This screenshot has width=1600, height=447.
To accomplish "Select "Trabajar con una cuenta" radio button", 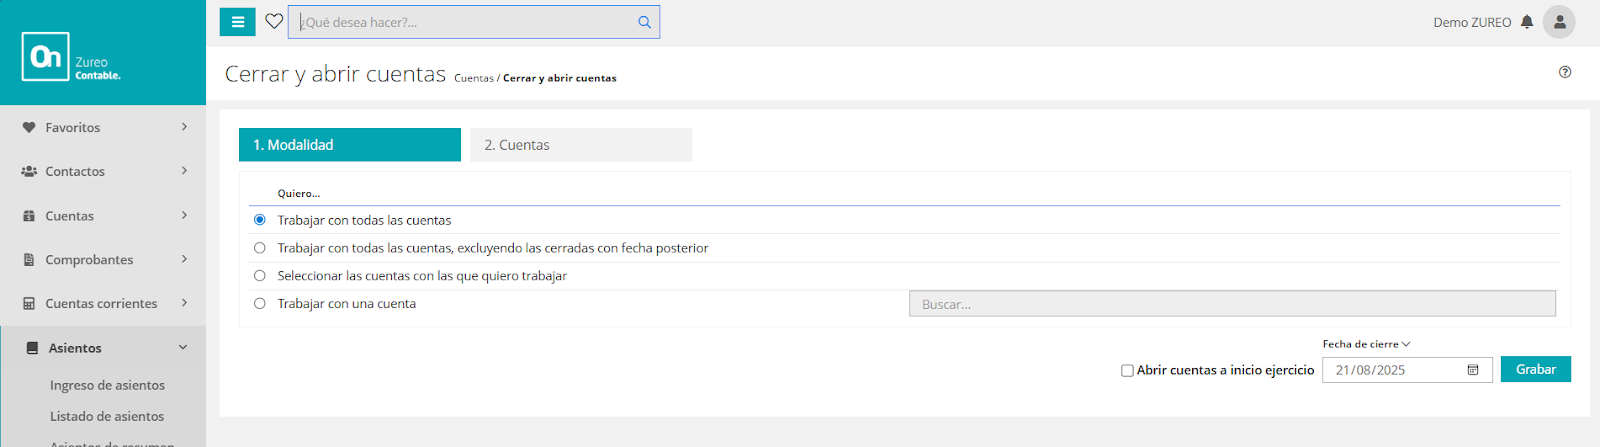I will click(260, 304).
